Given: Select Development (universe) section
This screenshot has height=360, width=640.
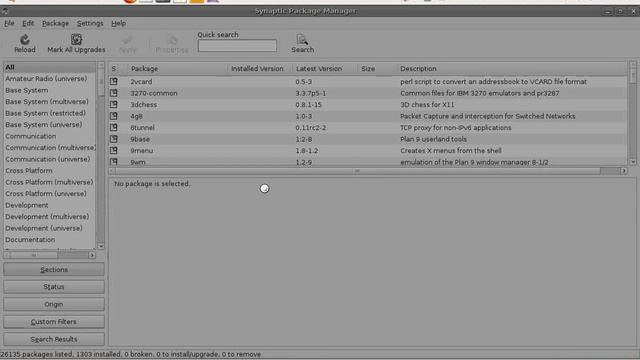Looking at the screenshot, I should [50, 228].
